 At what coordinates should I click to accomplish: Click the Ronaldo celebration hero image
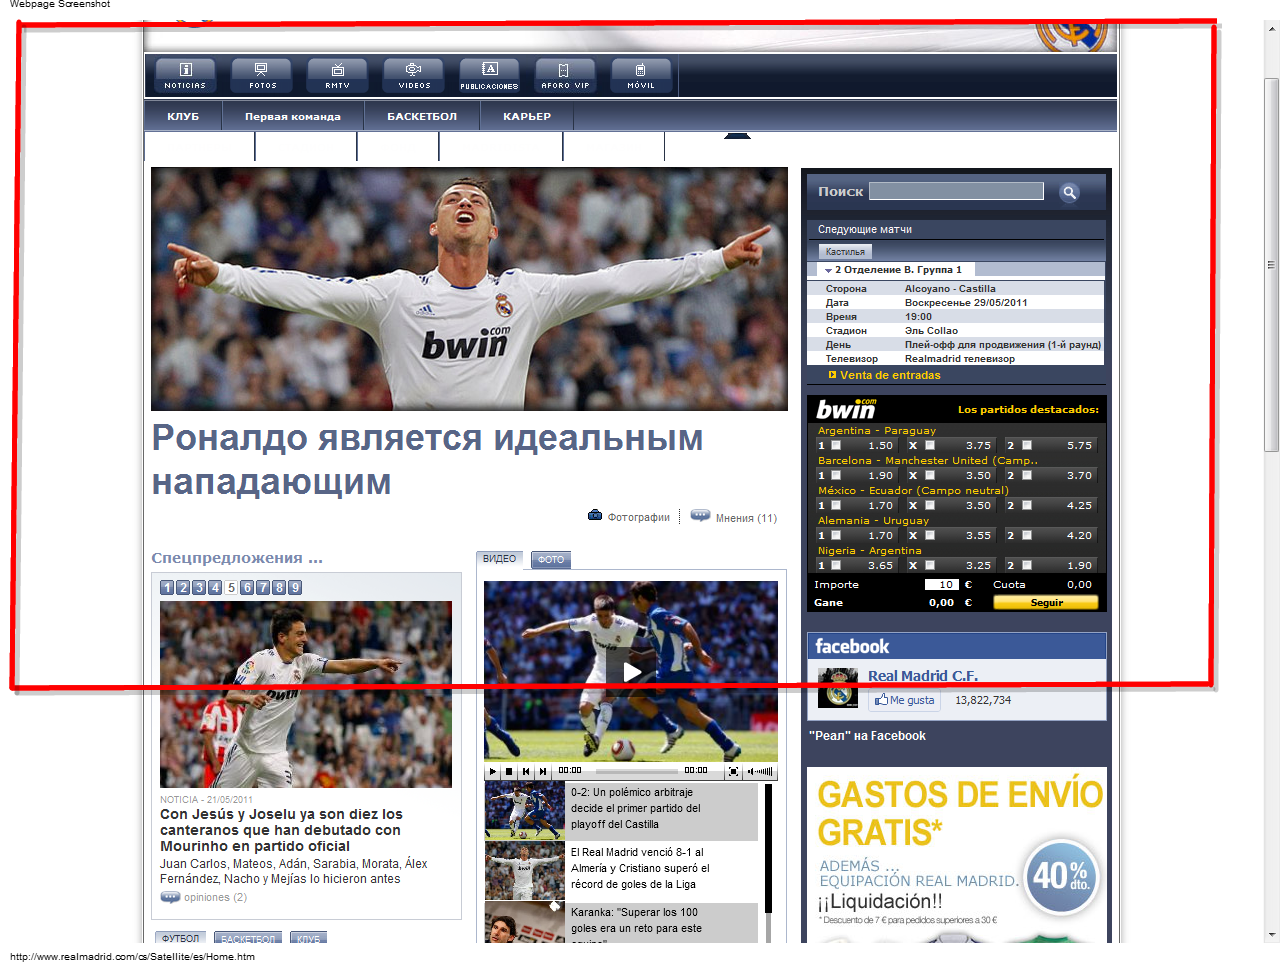point(469,289)
